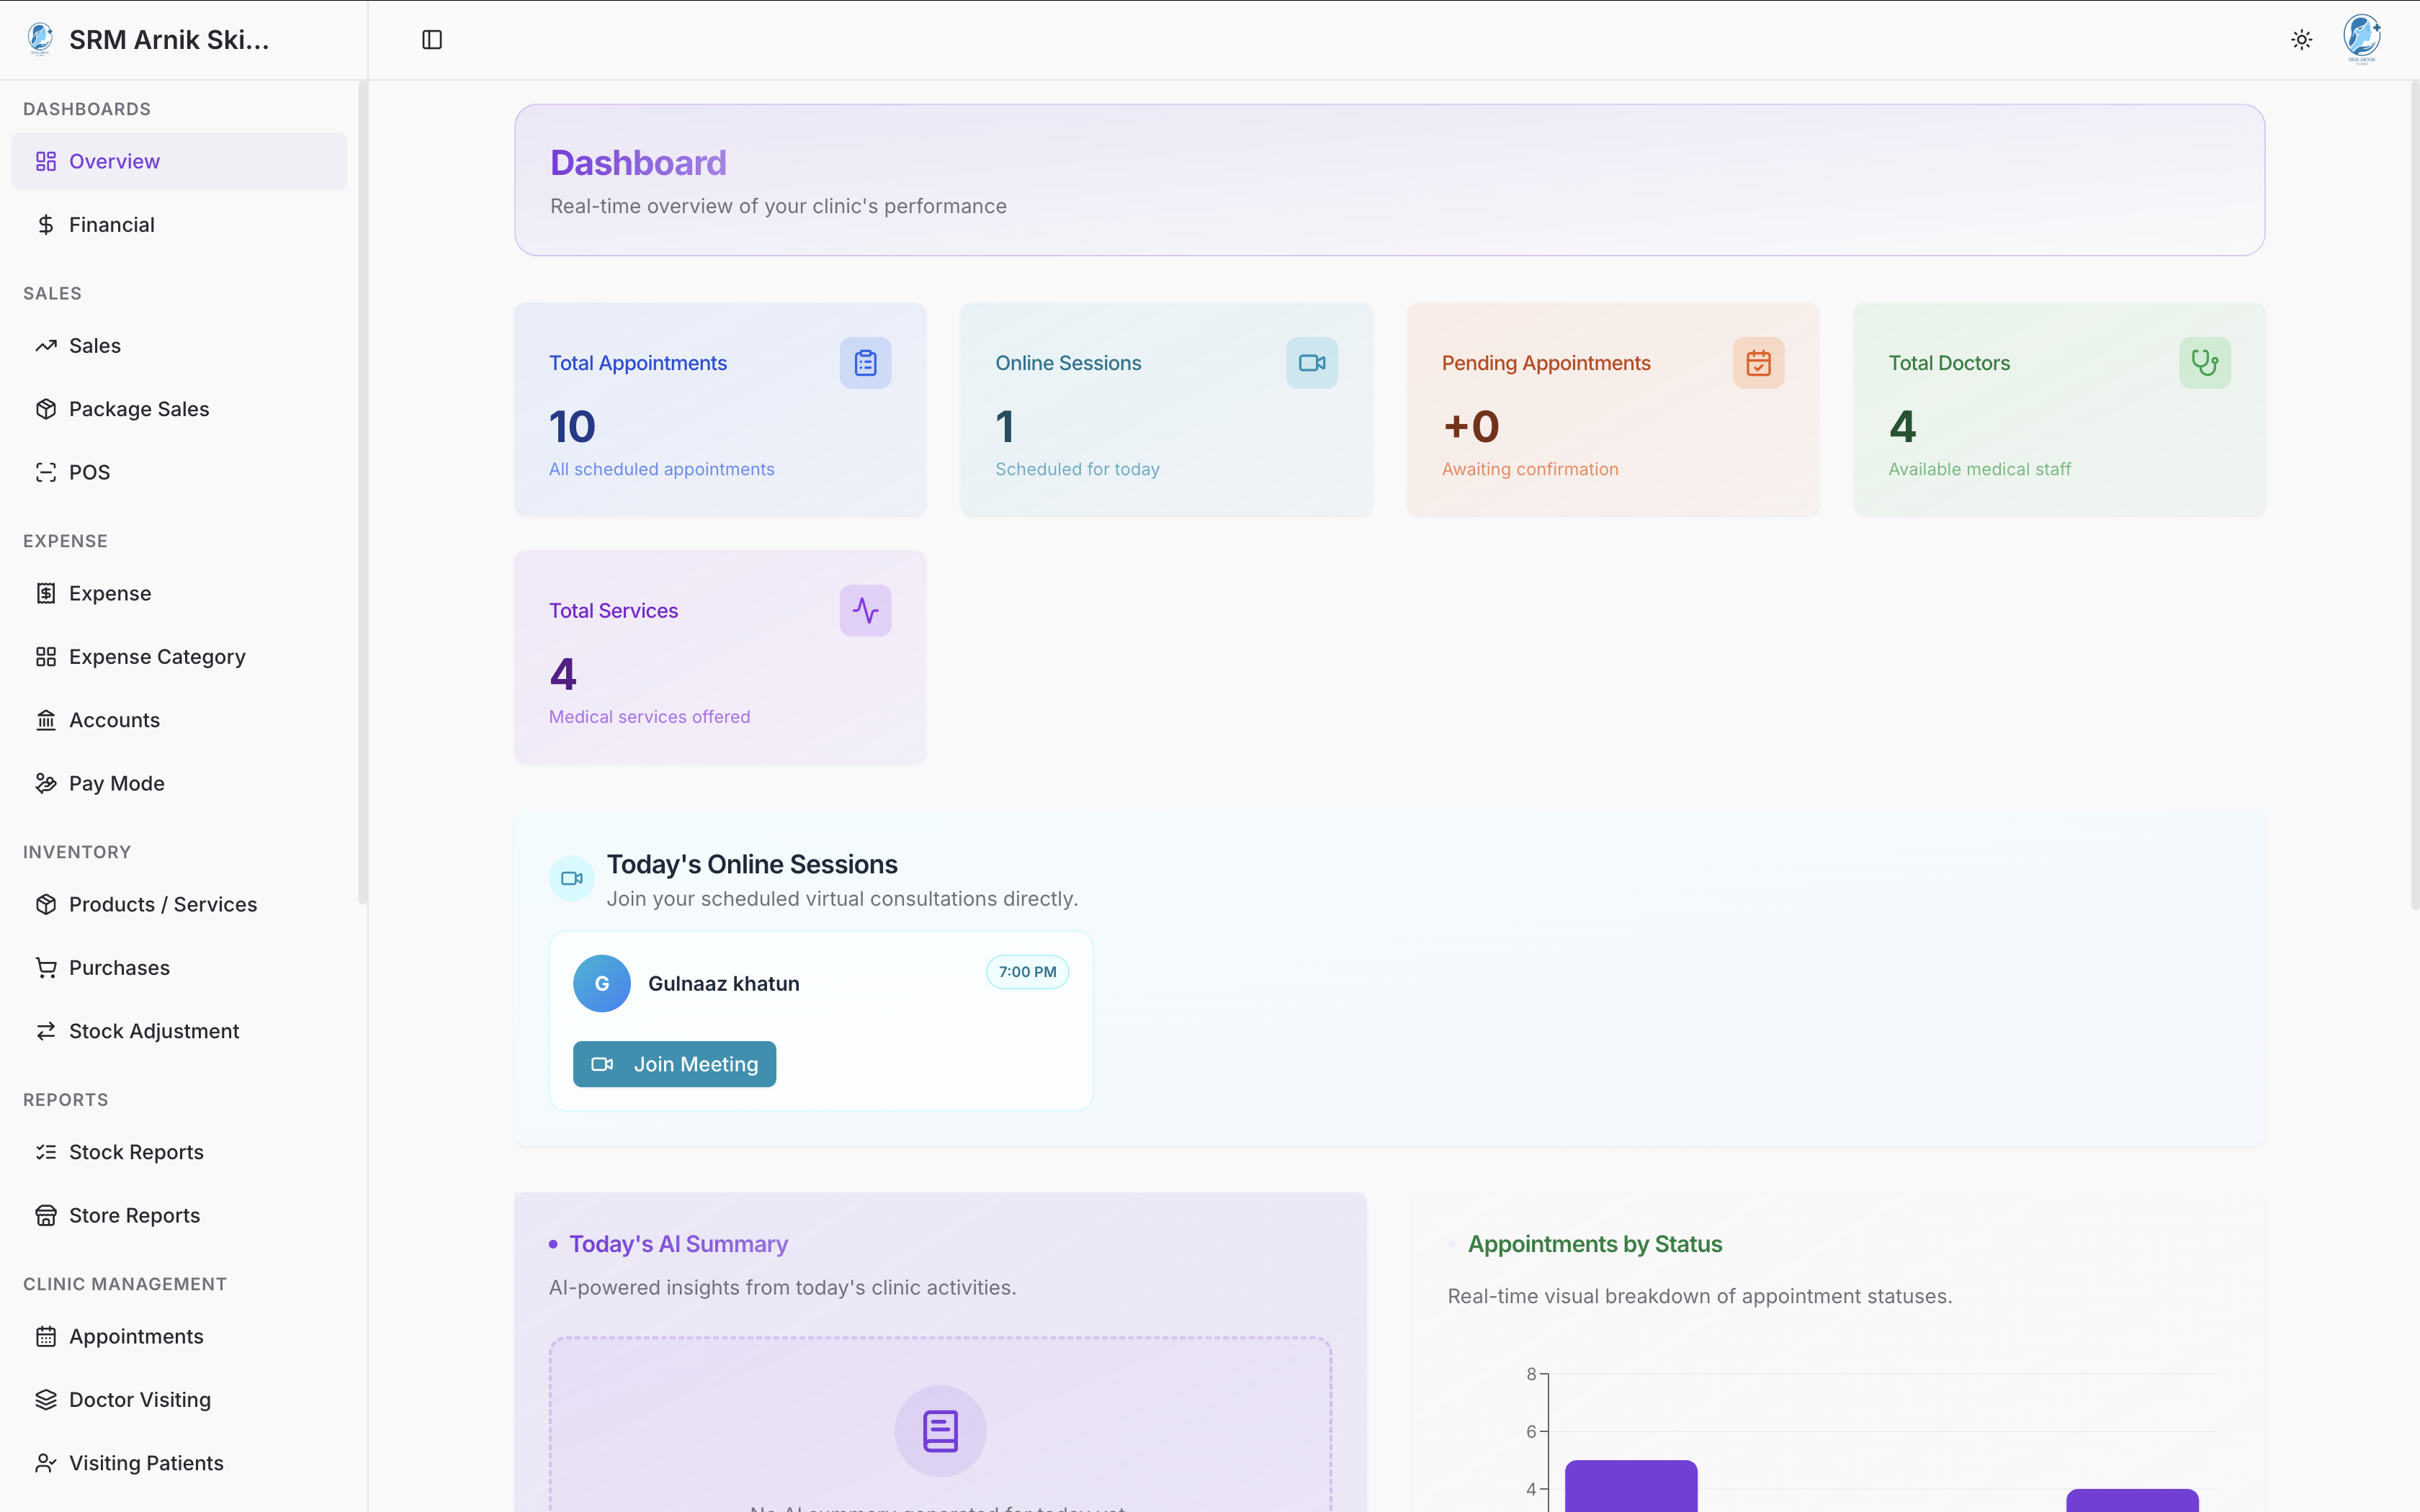The width and height of the screenshot is (2420, 1512).
Task: Click the clipboard icon on Total Appointments card
Action: [864, 362]
